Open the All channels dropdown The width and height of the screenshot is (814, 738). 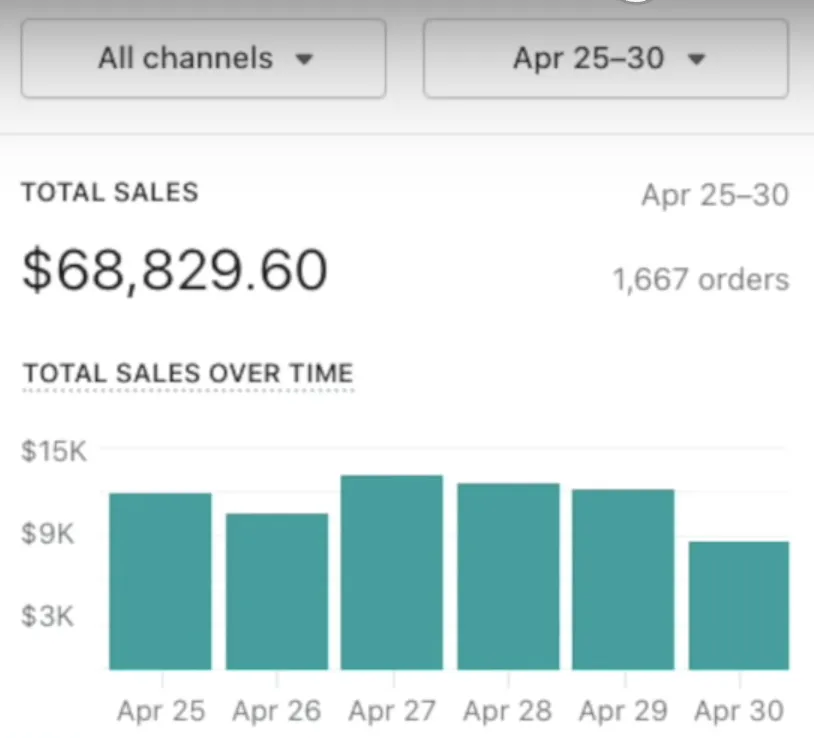(x=203, y=58)
